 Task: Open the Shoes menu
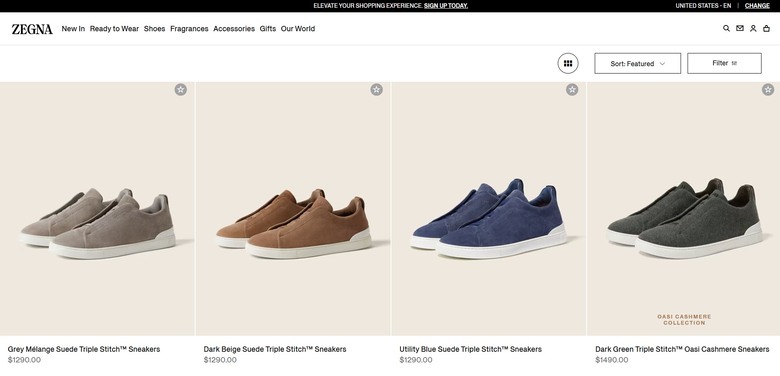click(x=154, y=29)
